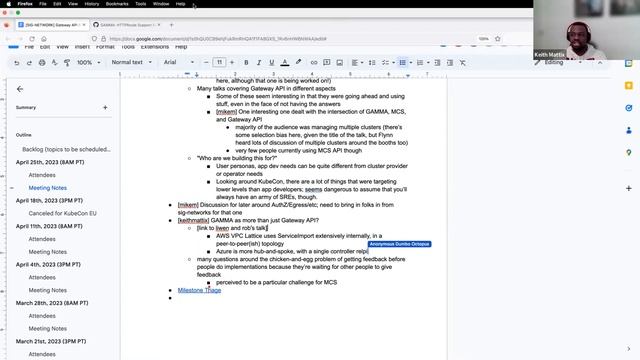
Task: Open the Apple menu
Action: coord(8,4)
